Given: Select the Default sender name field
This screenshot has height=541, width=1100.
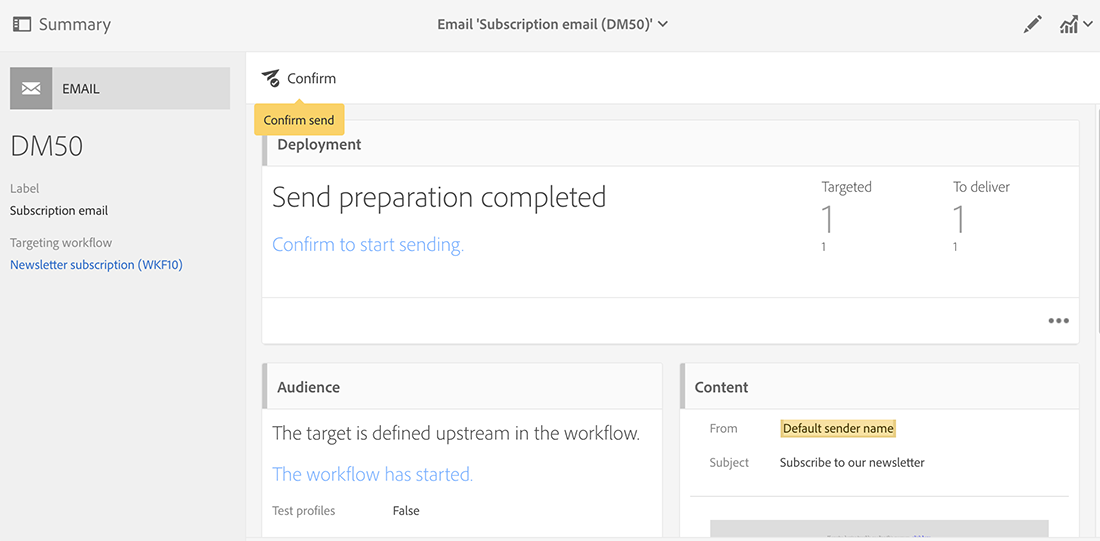Looking at the screenshot, I should (x=838, y=428).
